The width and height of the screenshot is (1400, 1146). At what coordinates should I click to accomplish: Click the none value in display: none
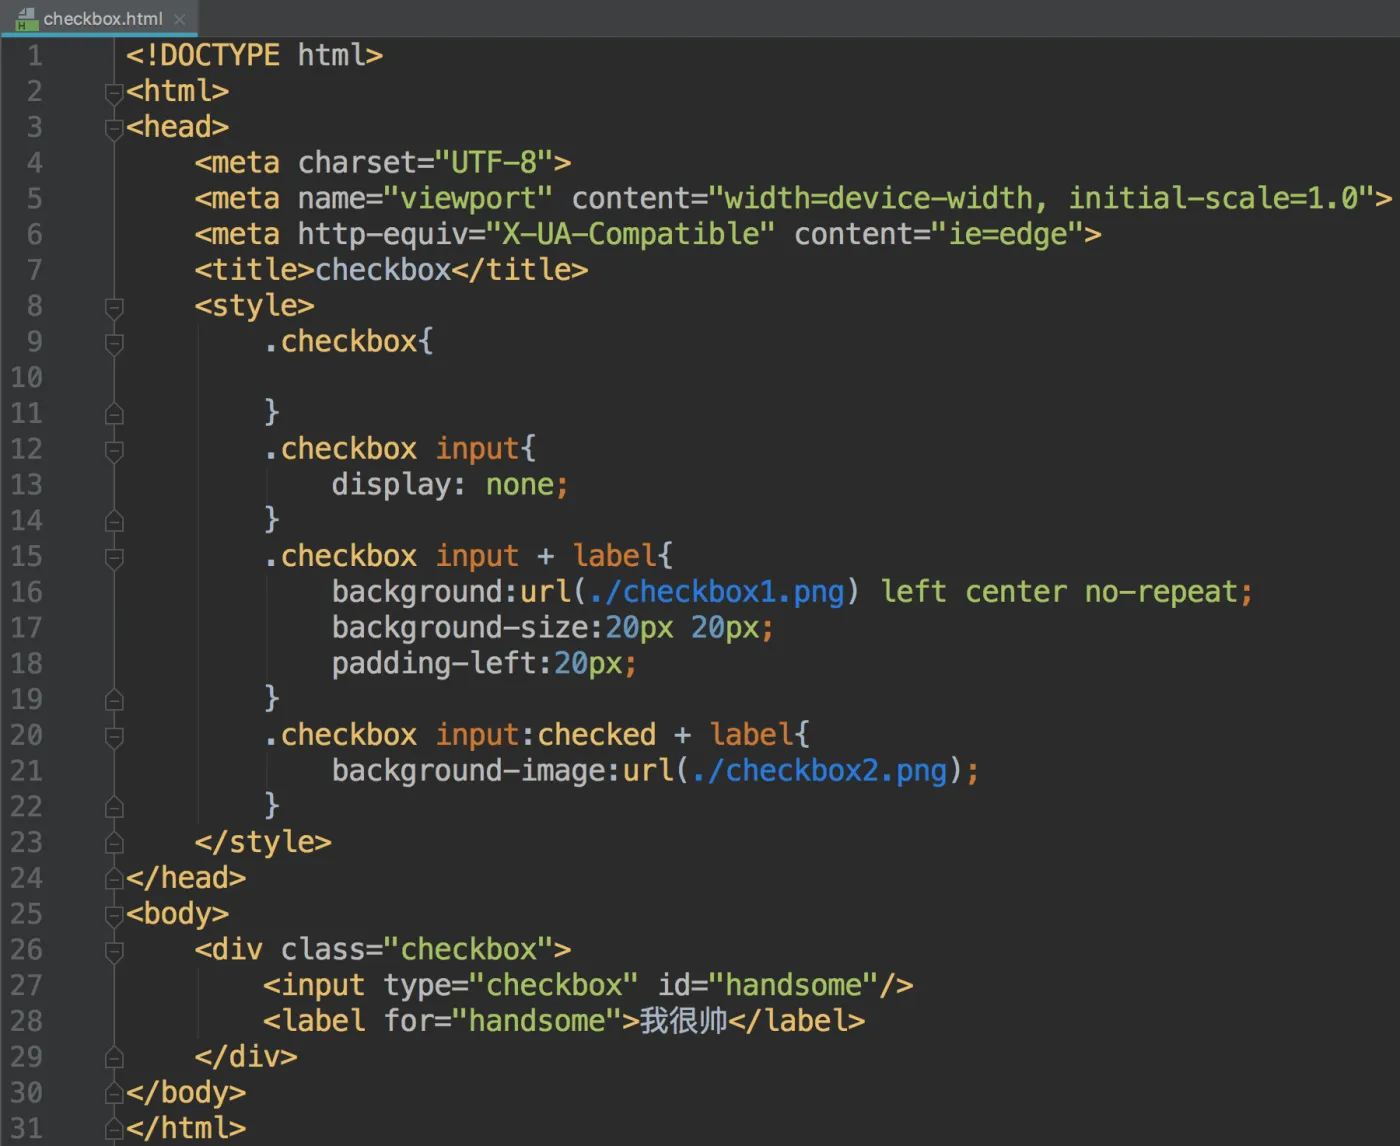tap(519, 484)
